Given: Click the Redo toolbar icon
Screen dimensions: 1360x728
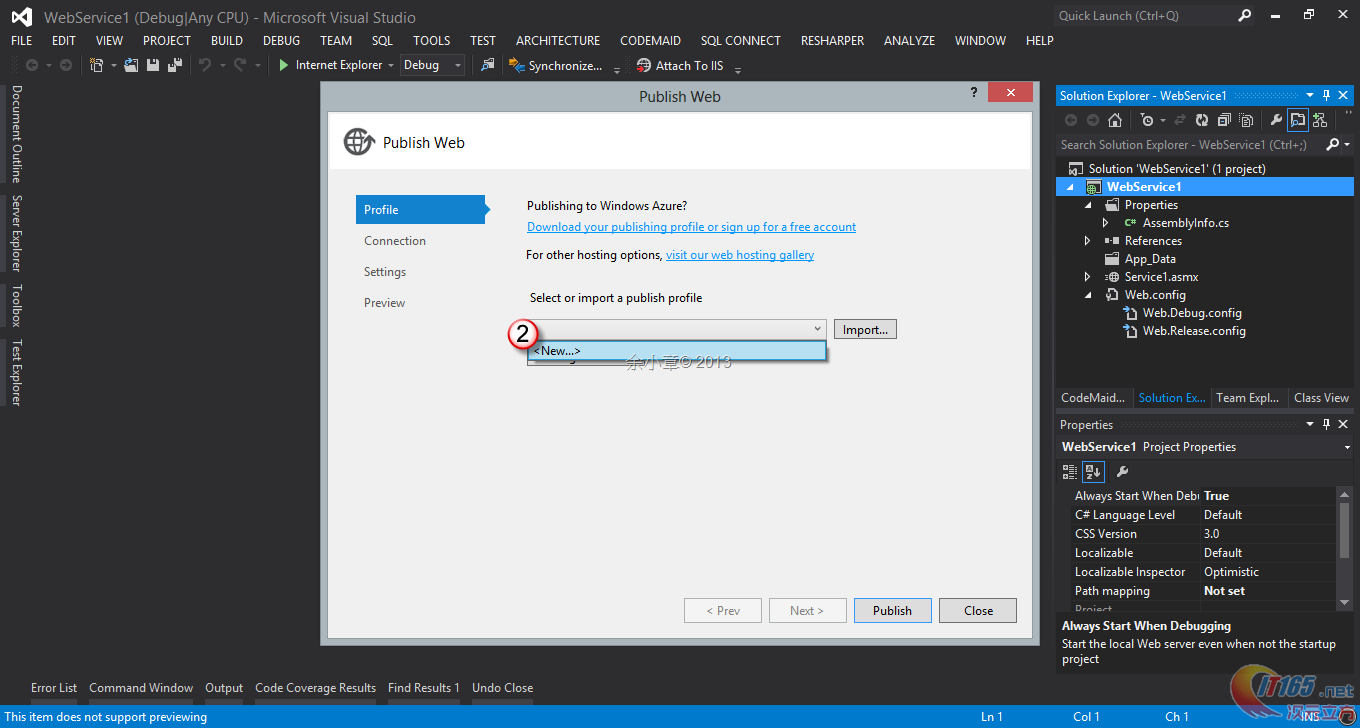Looking at the screenshot, I should [x=239, y=65].
